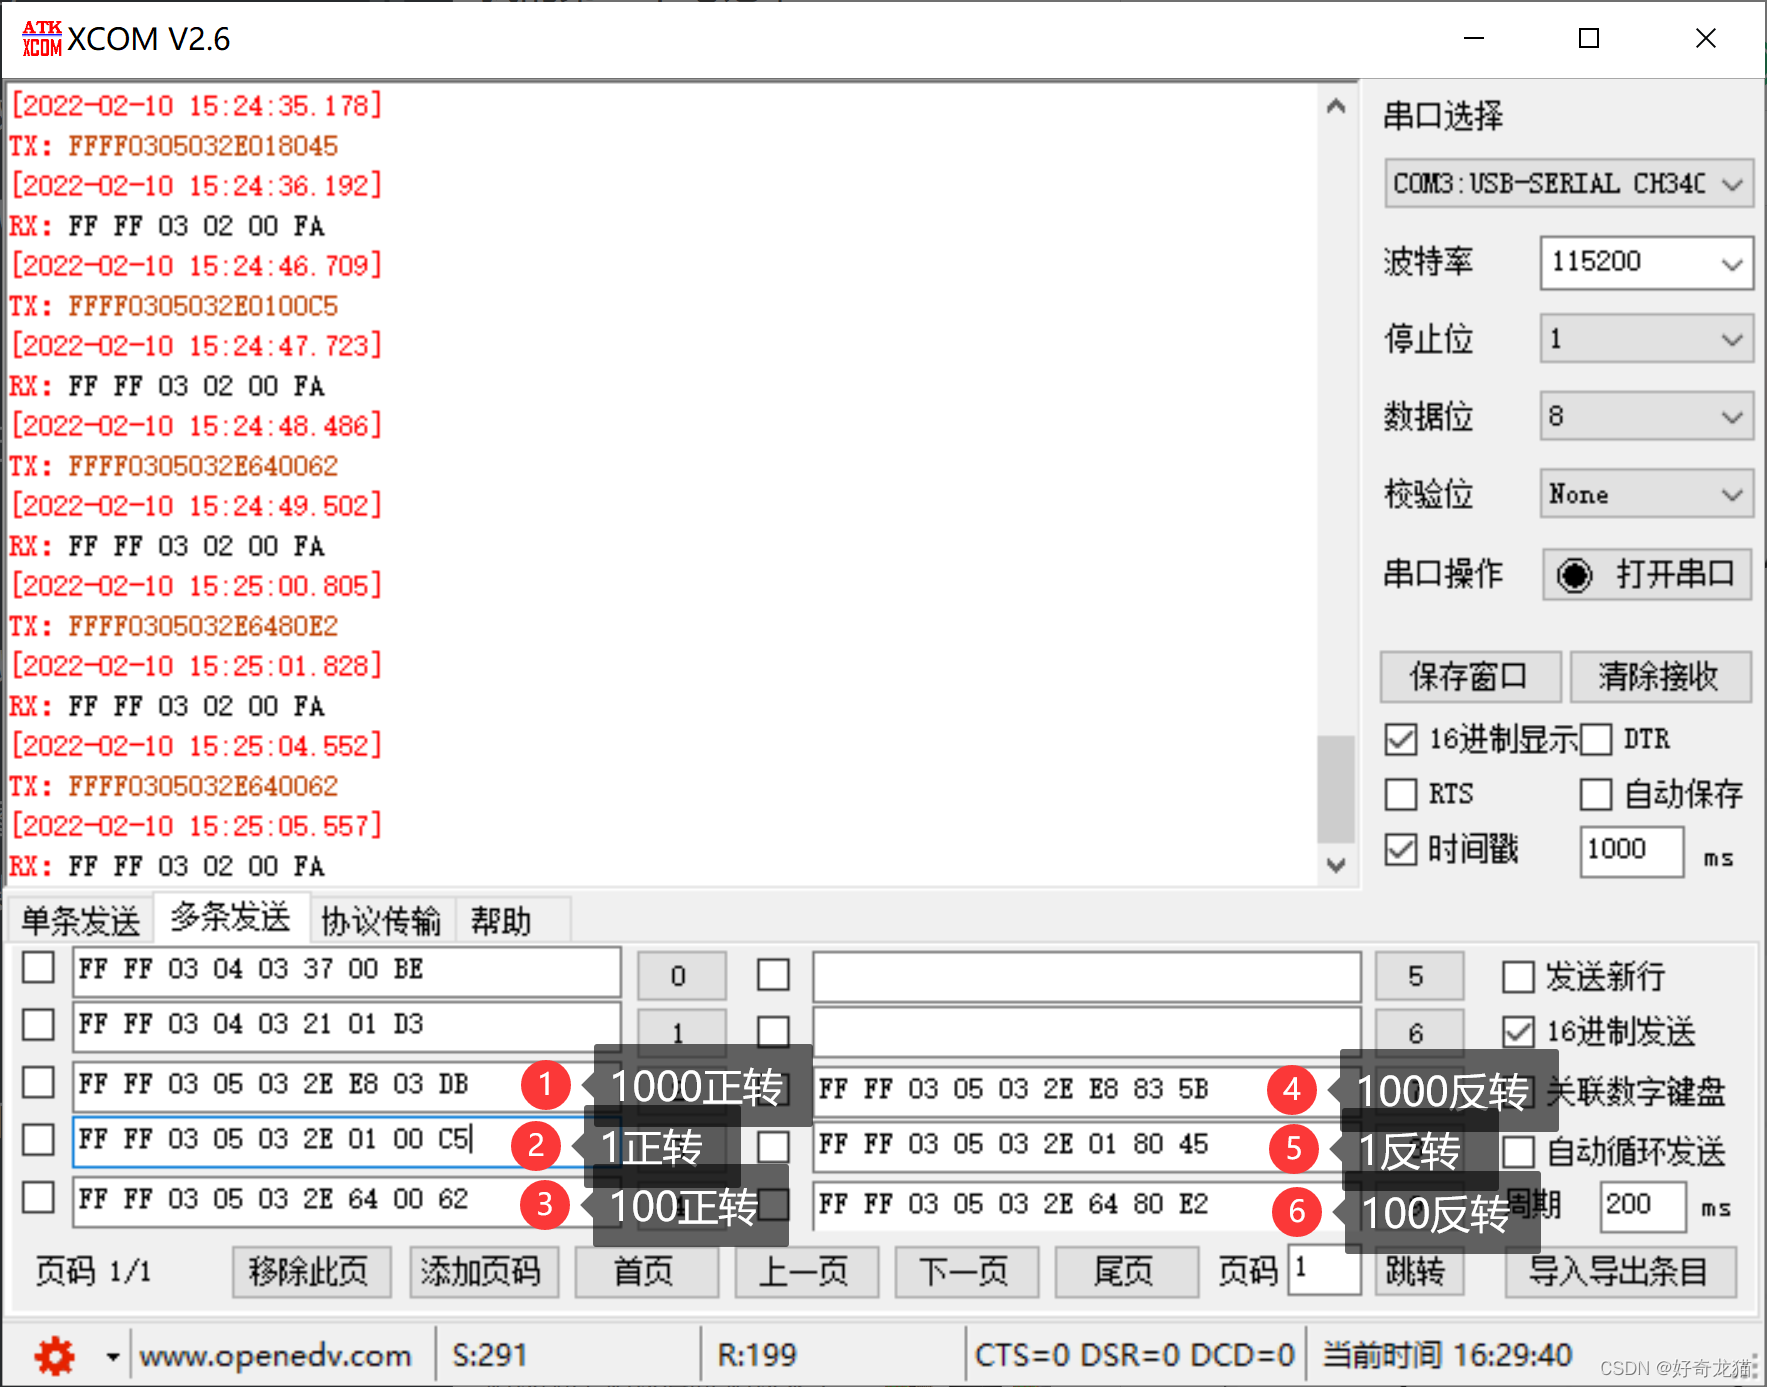
Task: Check the box for row FF FF 03 04 03 21 01 D3
Action: pyautogui.click(x=38, y=1024)
